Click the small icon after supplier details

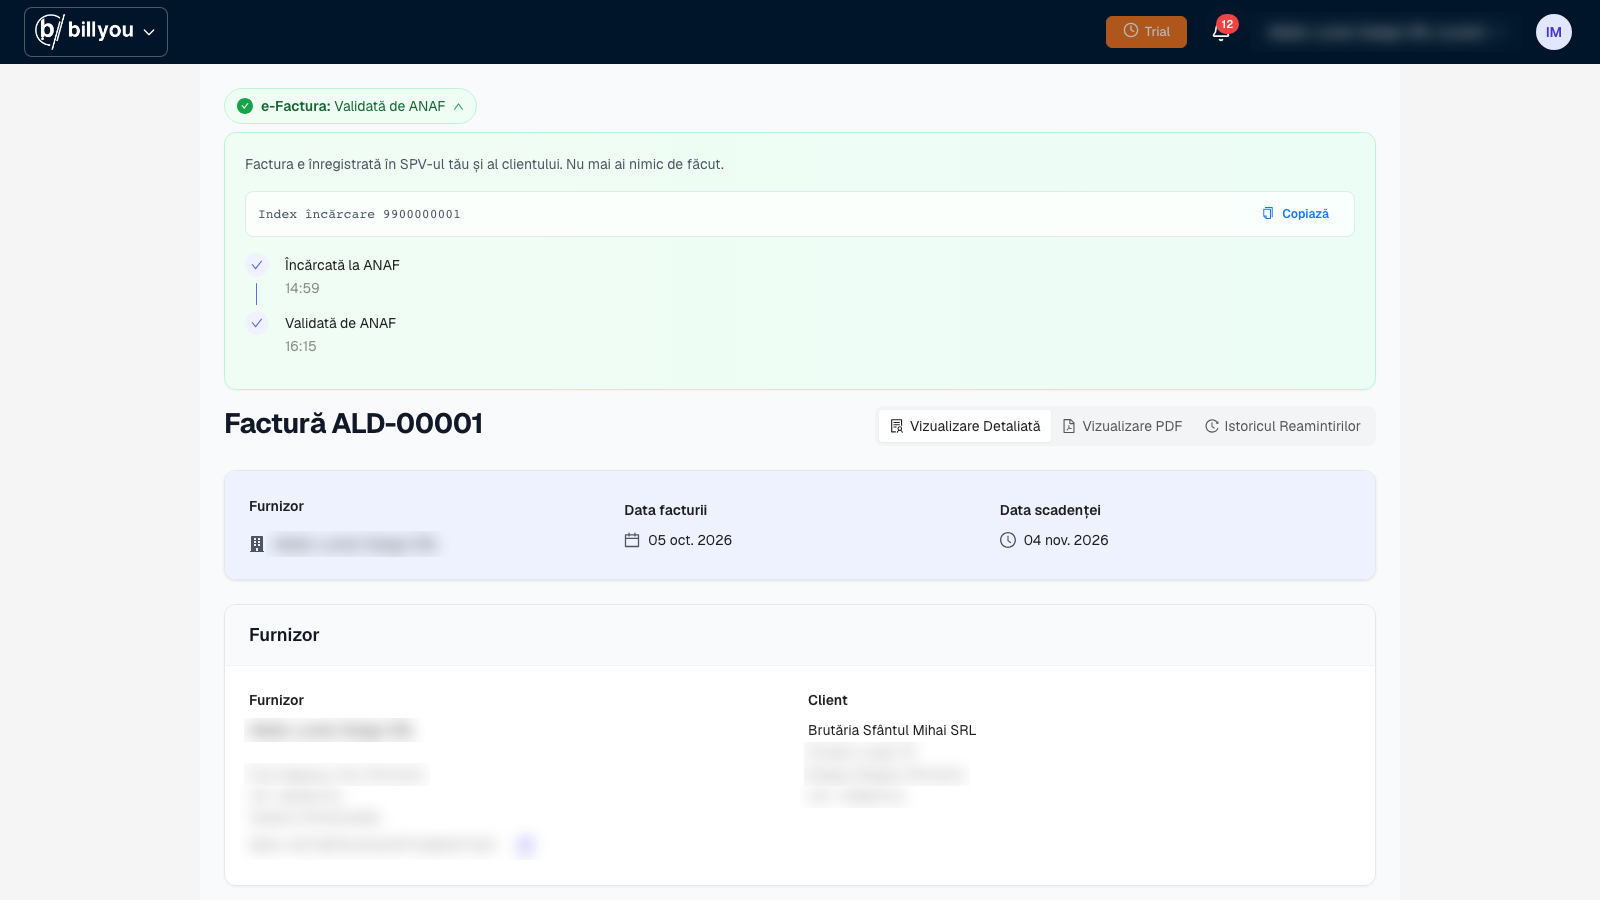[x=525, y=845]
